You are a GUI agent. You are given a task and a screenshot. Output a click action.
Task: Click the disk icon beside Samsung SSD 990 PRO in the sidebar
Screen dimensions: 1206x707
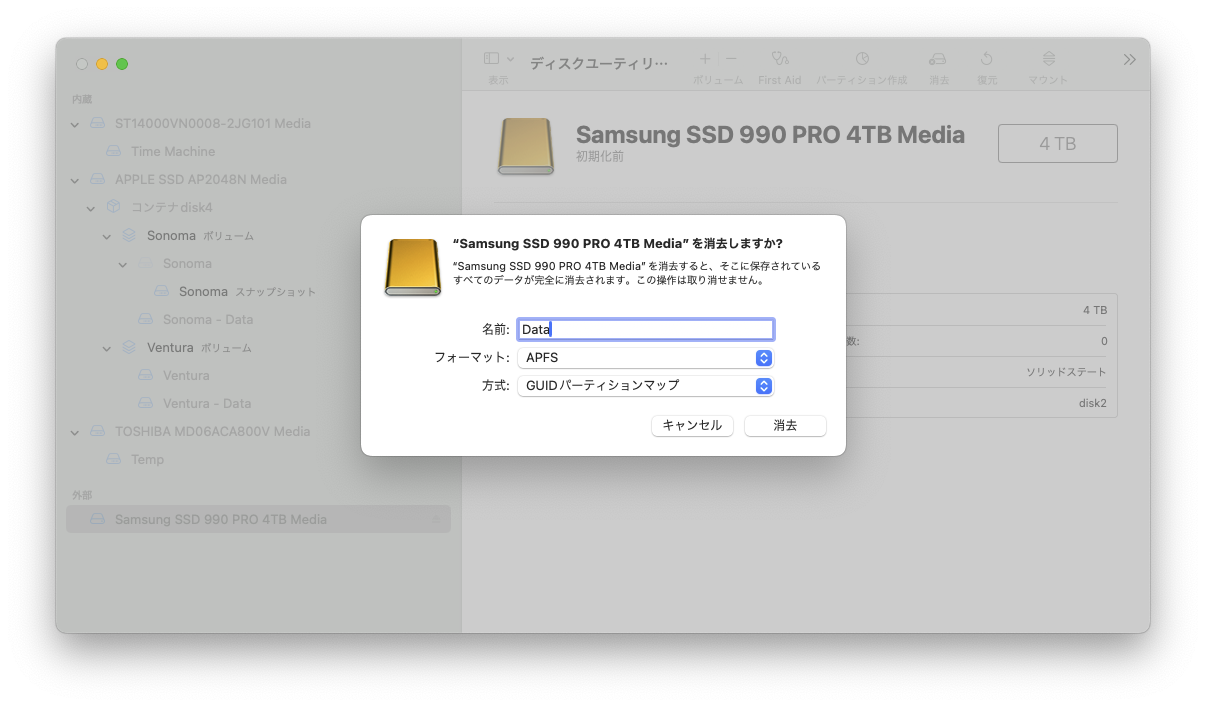[97, 519]
